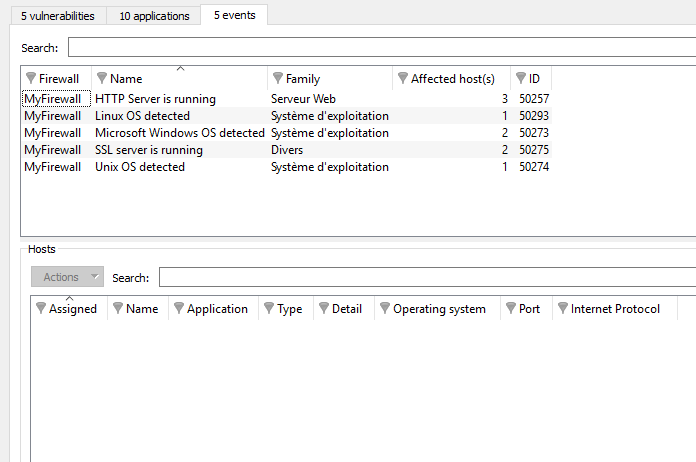Click the Detail column filter icon
The image size is (696, 462).
[324, 308]
